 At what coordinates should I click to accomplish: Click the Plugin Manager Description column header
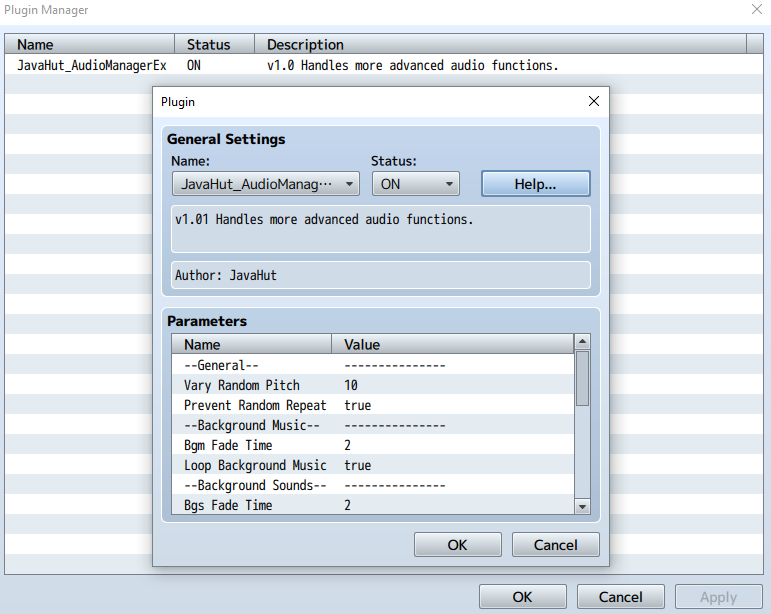point(500,44)
